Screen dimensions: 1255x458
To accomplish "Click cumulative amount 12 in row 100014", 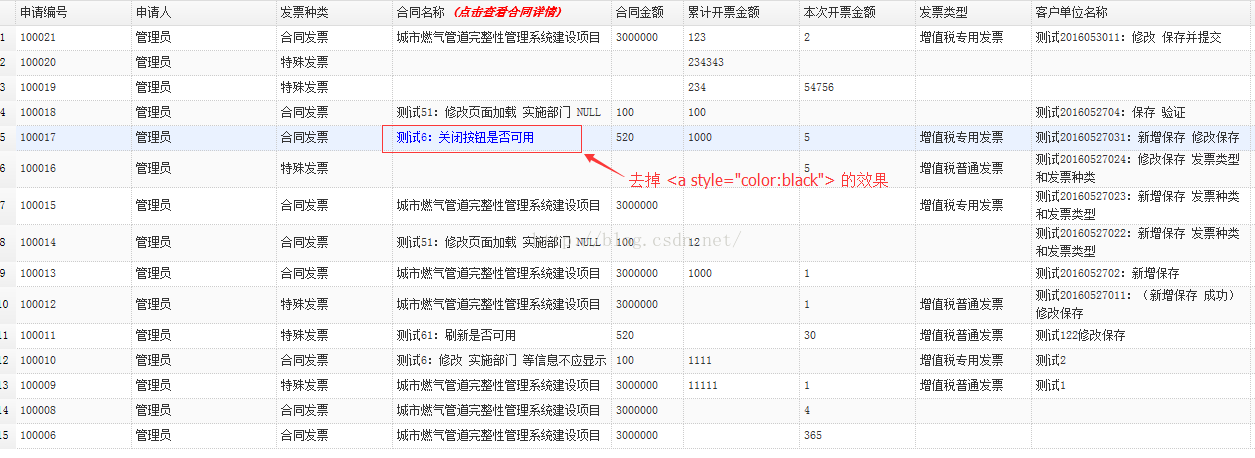I will (694, 242).
